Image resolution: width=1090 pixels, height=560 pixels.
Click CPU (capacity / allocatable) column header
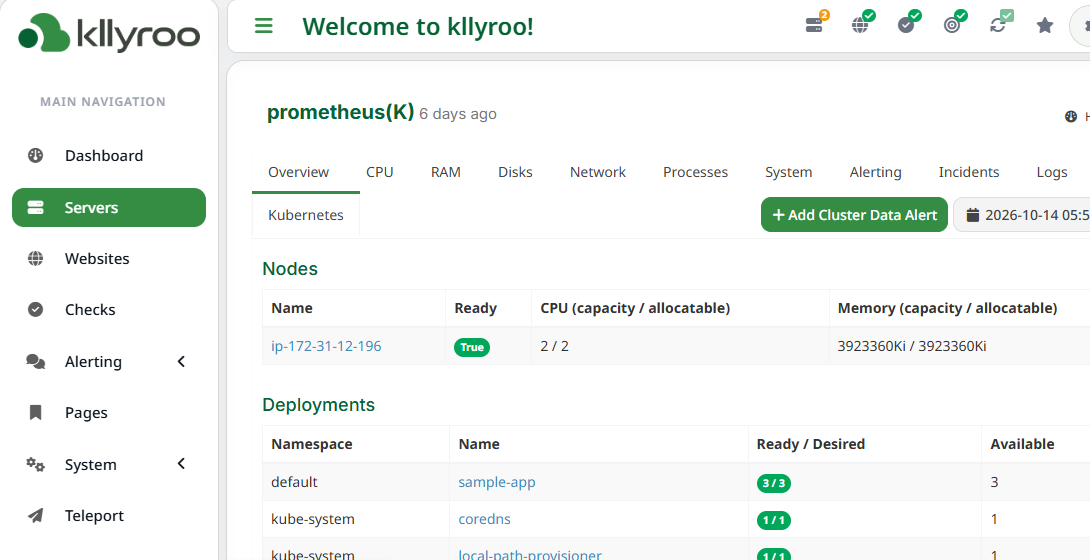[x=635, y=308]
